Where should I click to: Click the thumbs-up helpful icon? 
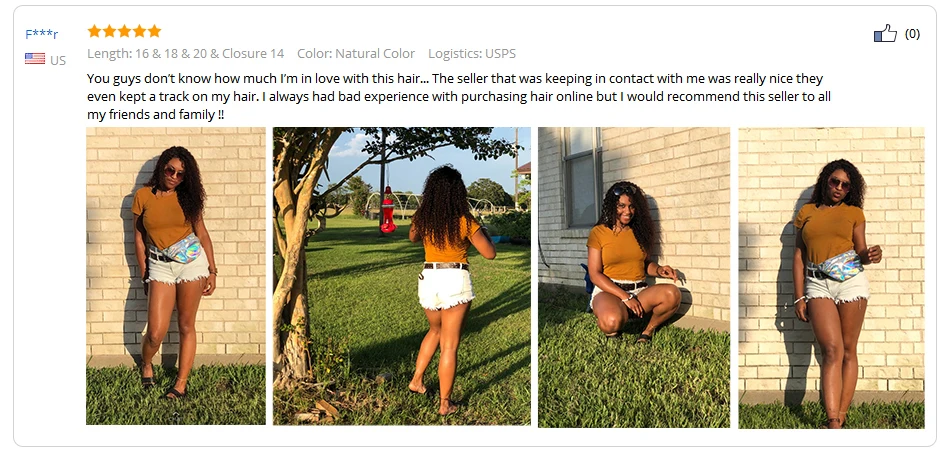(885, 33)
